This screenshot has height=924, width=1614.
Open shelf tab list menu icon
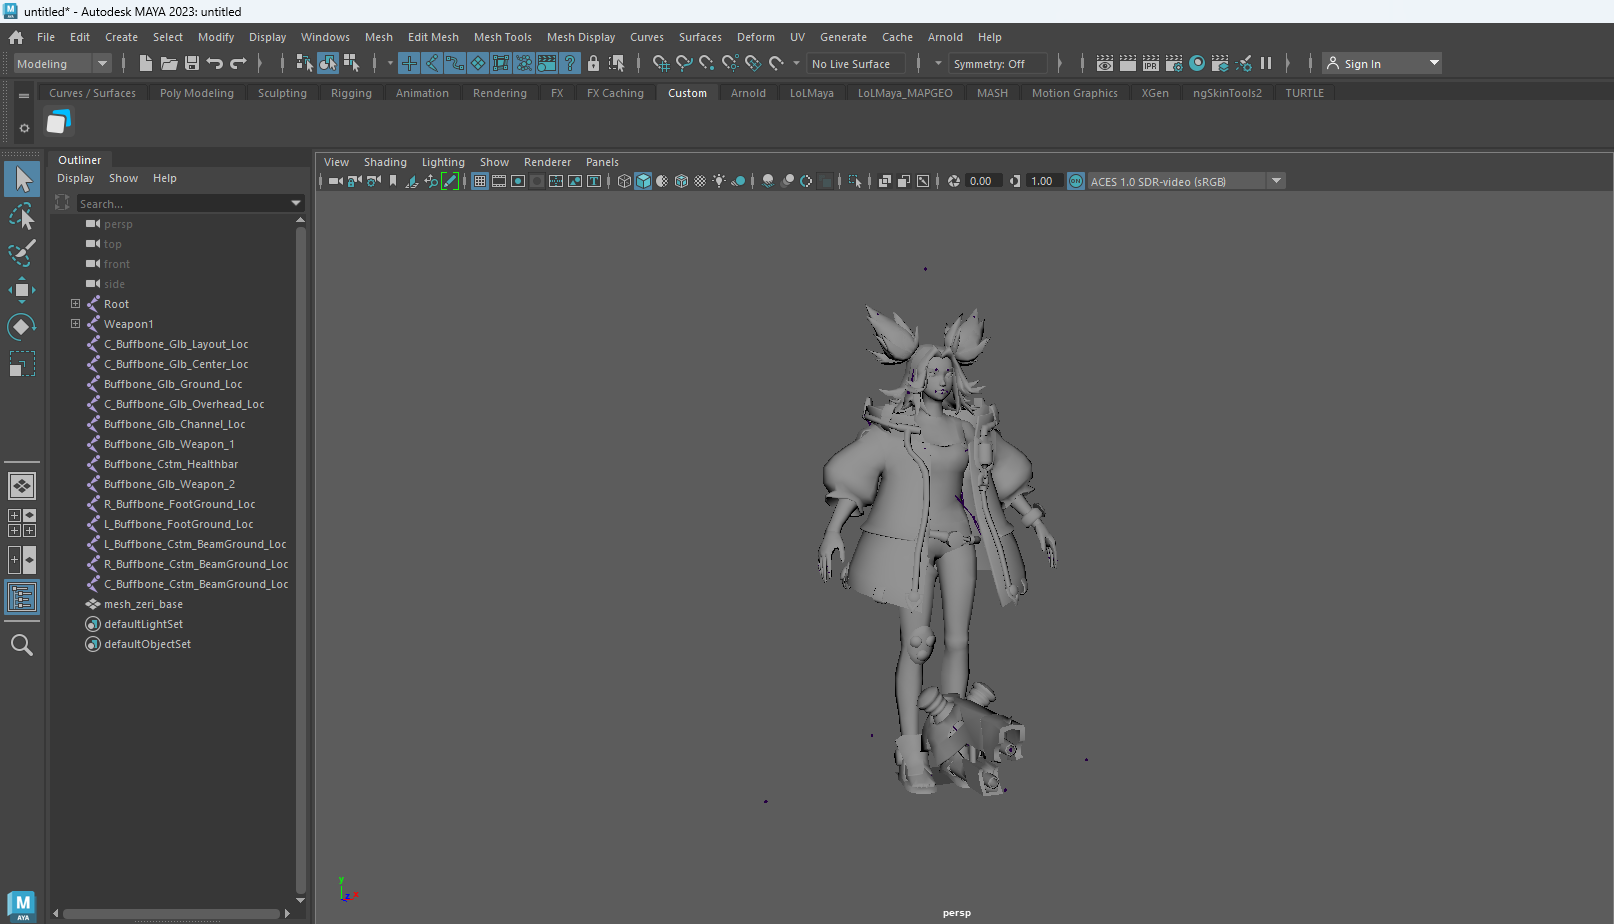click(24, 96)
